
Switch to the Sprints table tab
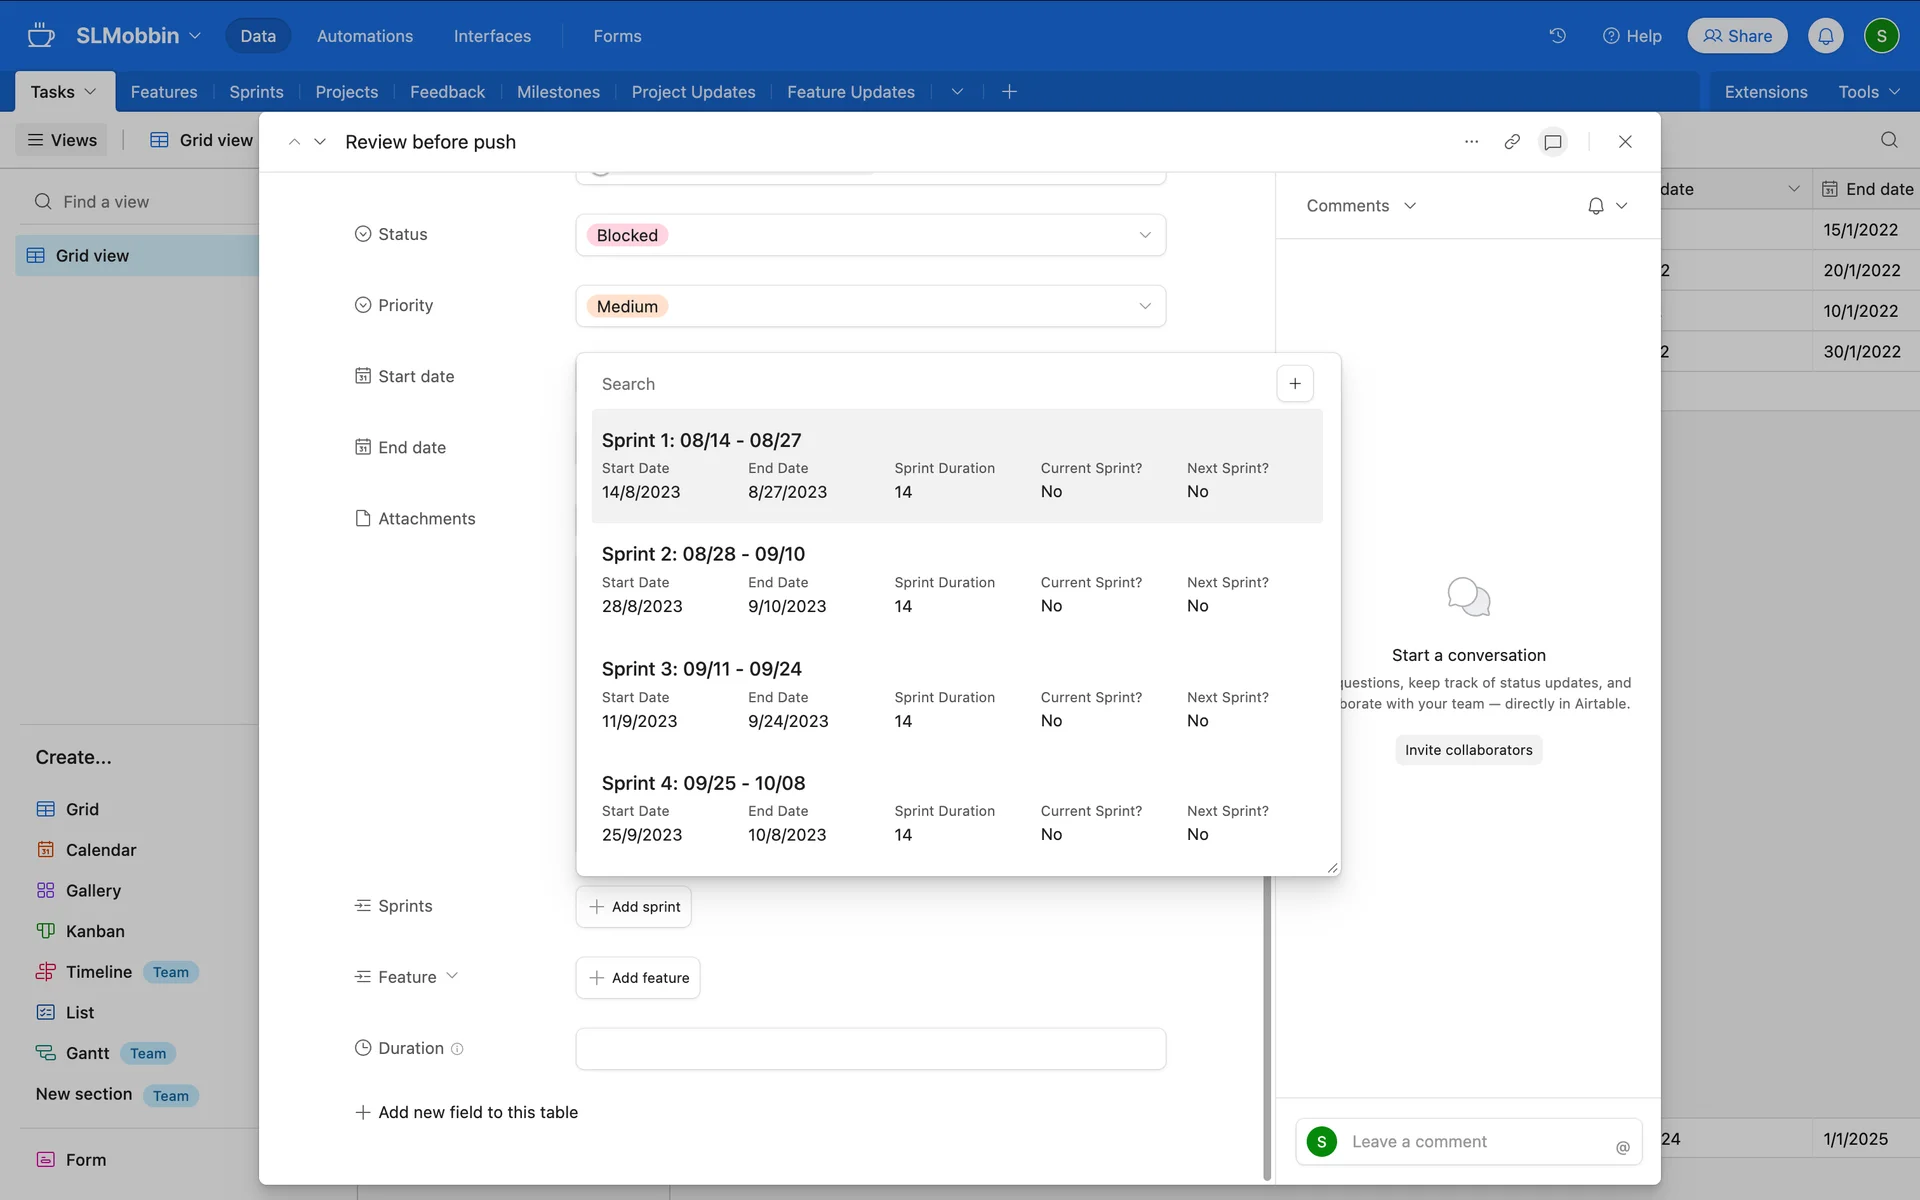coord(256,92)
